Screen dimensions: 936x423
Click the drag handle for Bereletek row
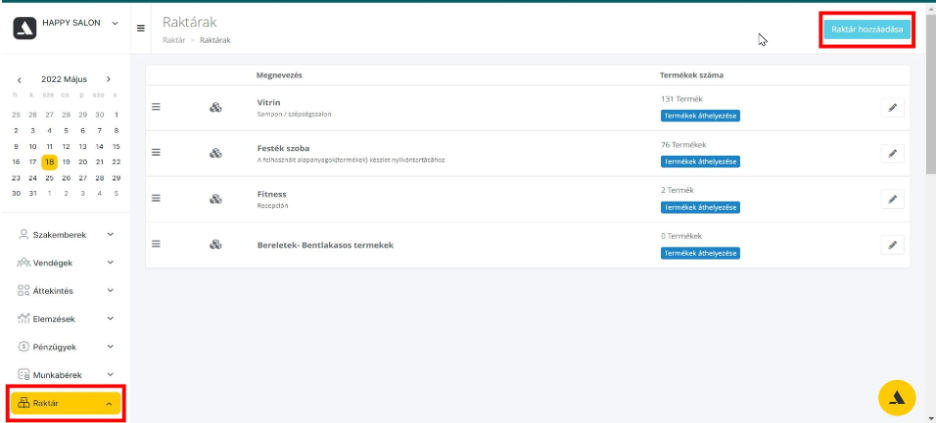[x=156, y=244]
